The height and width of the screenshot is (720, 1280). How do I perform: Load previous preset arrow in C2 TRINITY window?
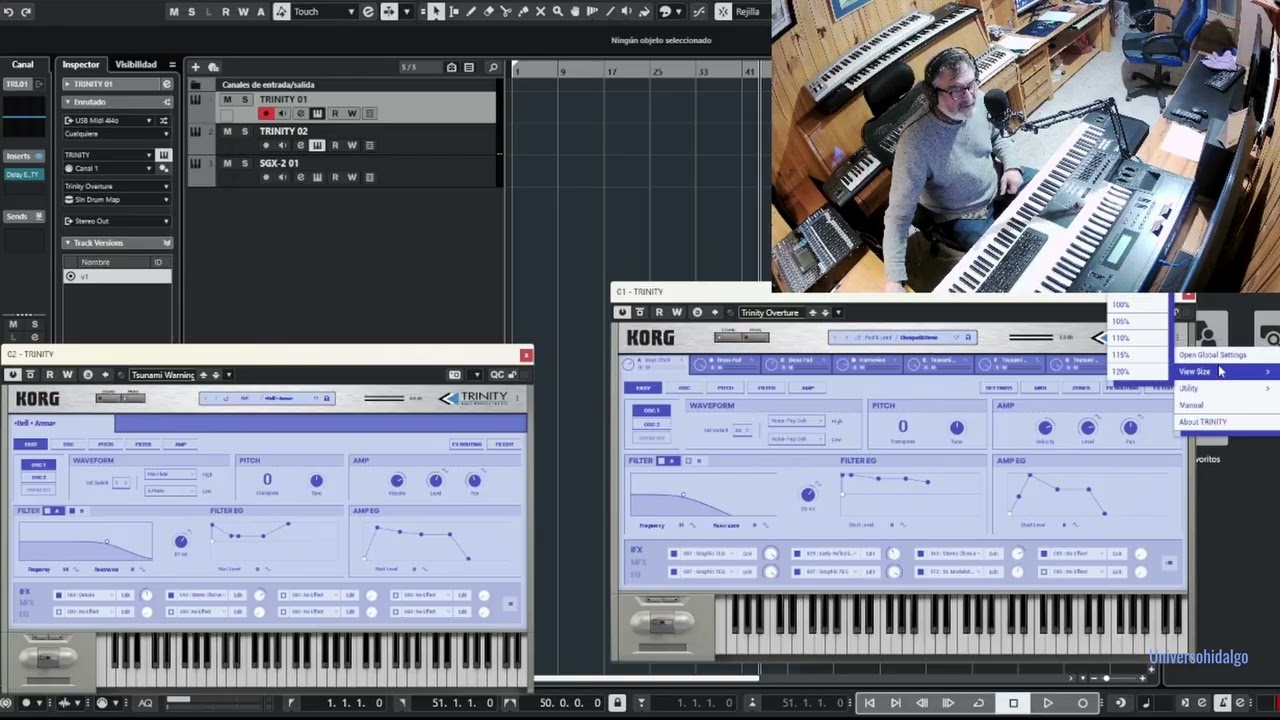coord(203,375)
